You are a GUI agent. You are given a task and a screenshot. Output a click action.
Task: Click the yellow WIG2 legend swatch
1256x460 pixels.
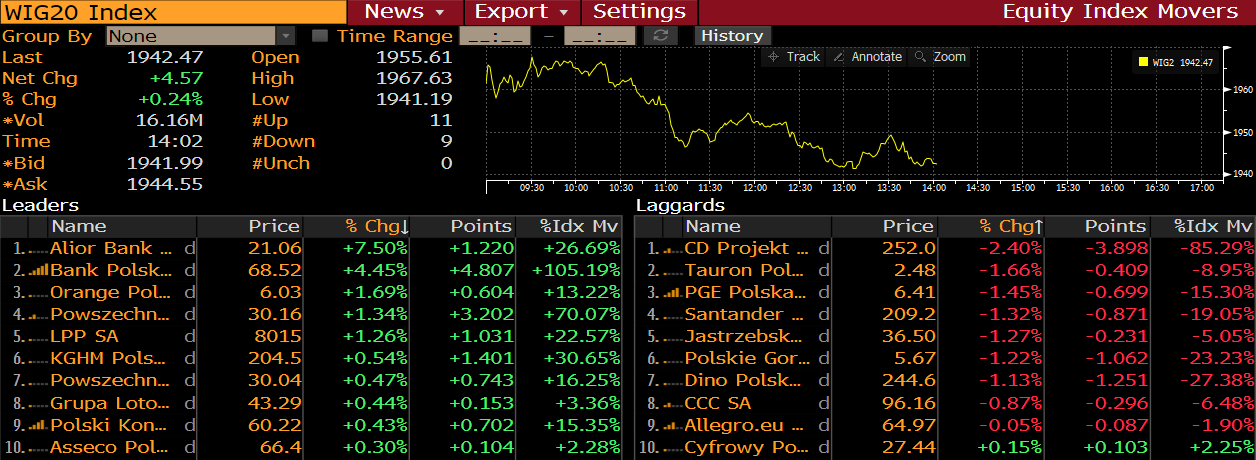point(1143,62)
